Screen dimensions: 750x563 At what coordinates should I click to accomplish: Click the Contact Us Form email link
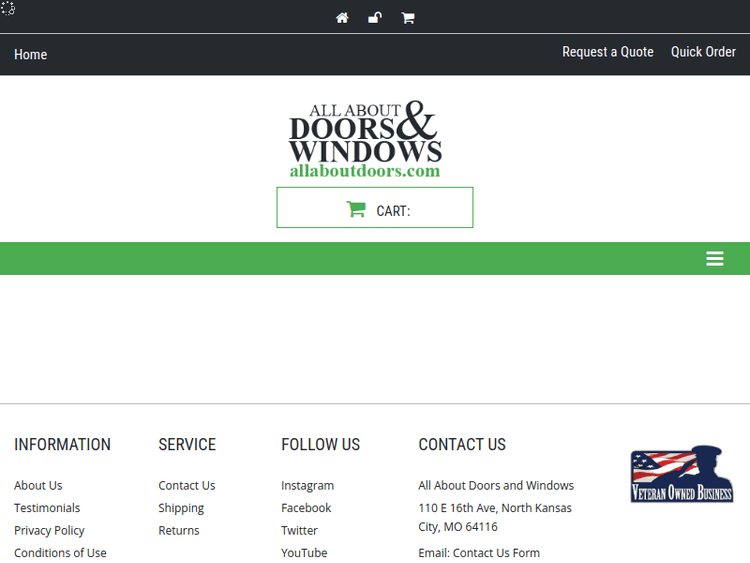pyautogui.click(x=496, y=553)
